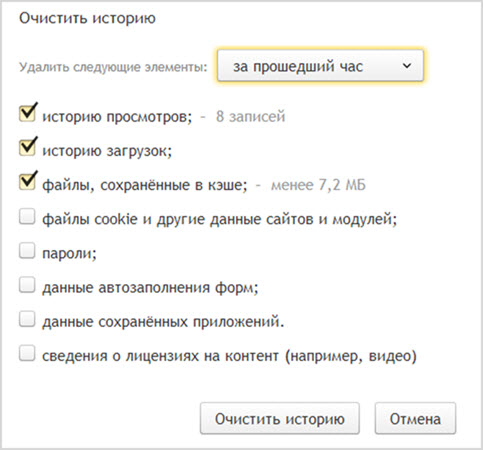Click the «пароли;» label text
483x450 pixels.
click(x=69, y=254)
